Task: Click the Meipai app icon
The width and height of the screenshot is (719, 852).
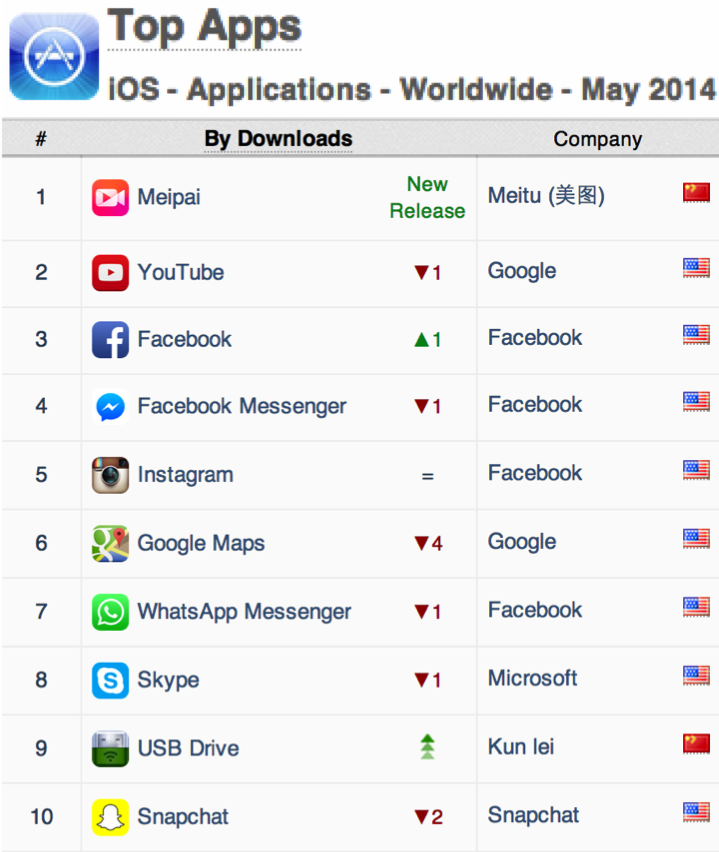Action: (x=110, y=198)
